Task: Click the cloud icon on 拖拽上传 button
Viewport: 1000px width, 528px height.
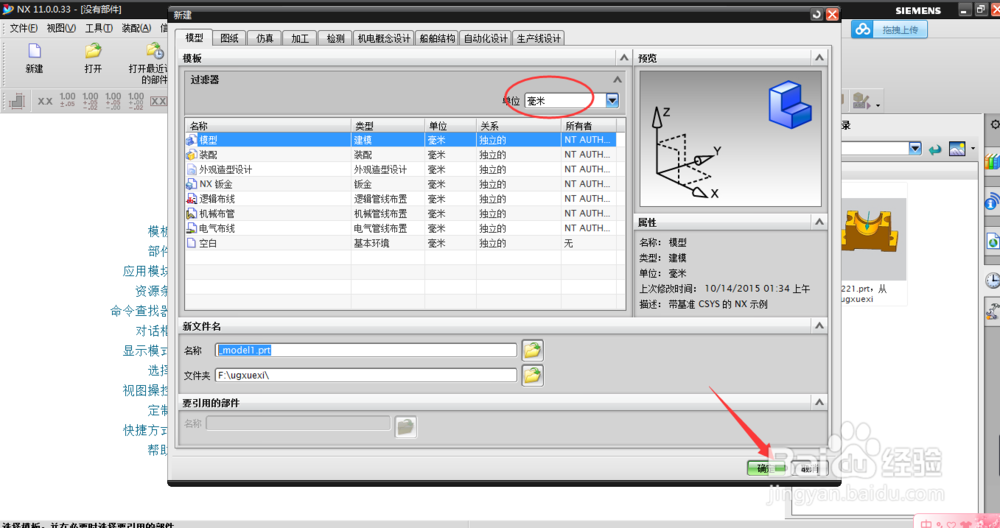Action: click(x=863, y=29)
